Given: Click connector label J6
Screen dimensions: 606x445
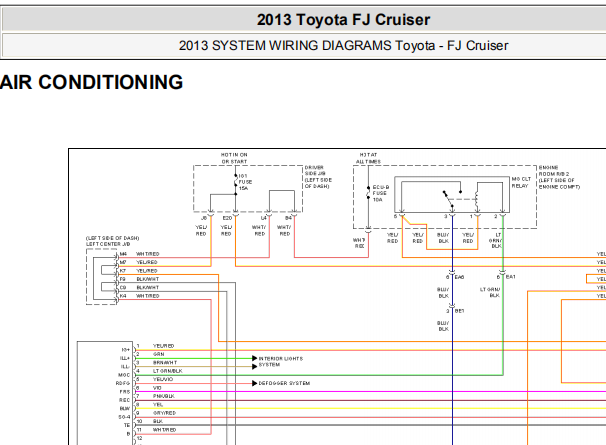Looking at the screenshot, I should (x=204, y=218).
